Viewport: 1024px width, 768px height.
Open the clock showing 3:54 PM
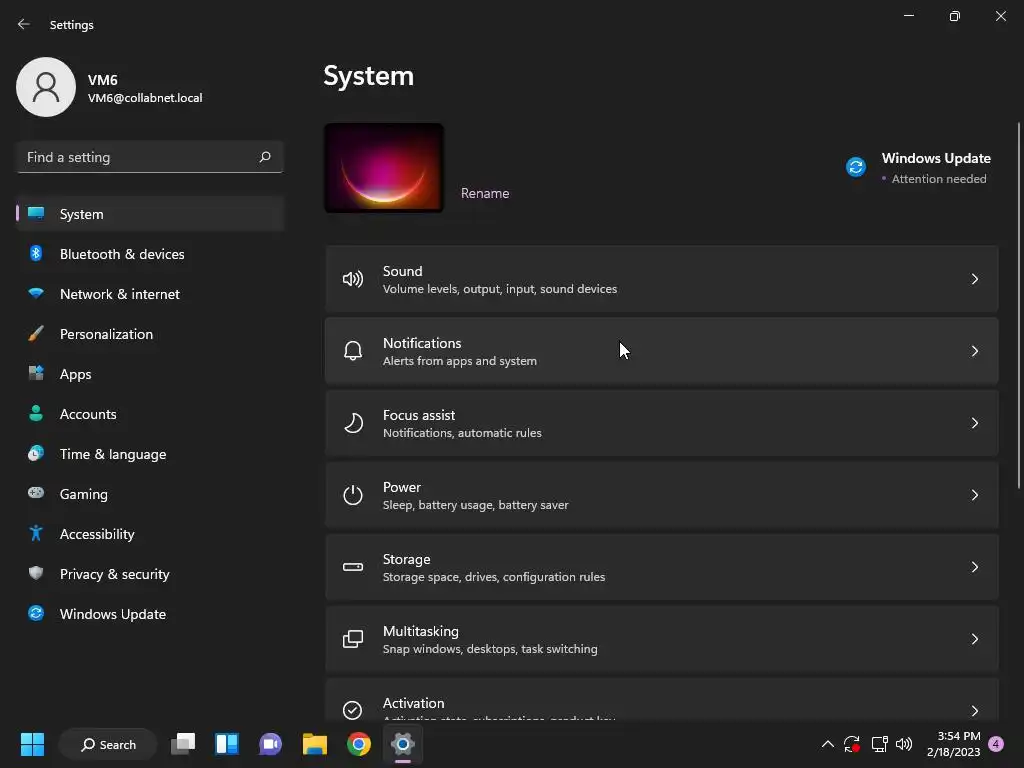953,744
